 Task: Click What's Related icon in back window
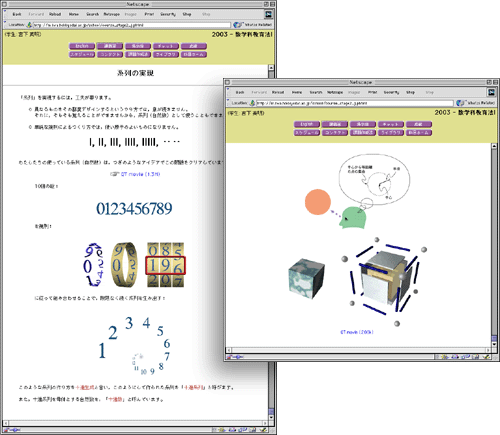(x=238, y=25)
